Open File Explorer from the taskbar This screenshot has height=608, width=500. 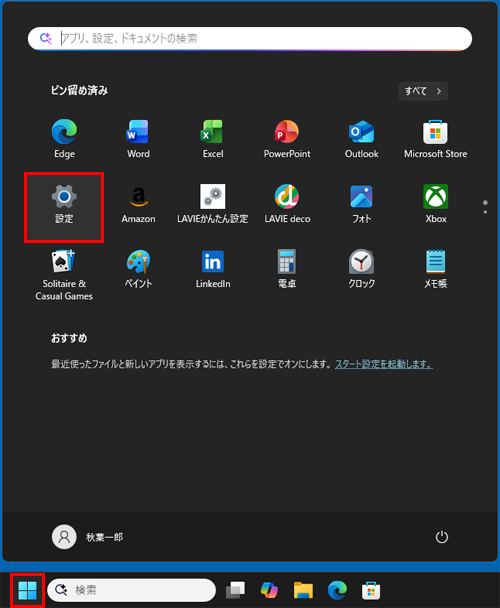[x=303, y=590]
